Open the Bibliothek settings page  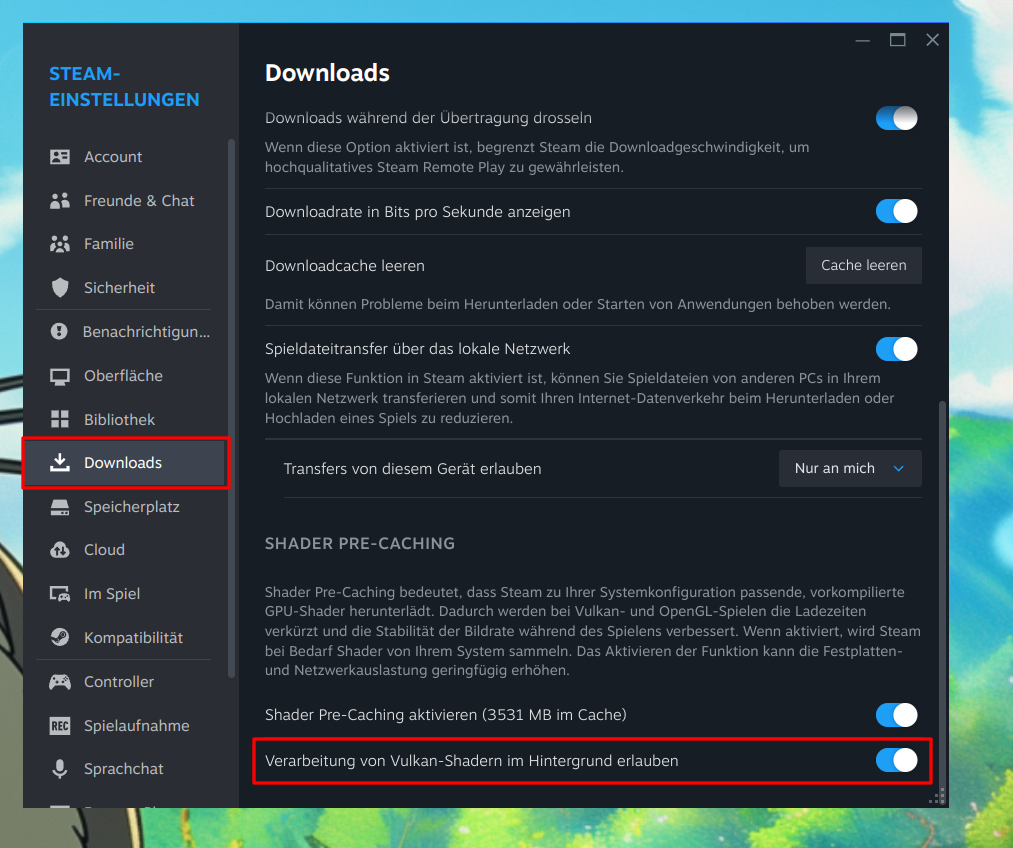tap(124, 419)
